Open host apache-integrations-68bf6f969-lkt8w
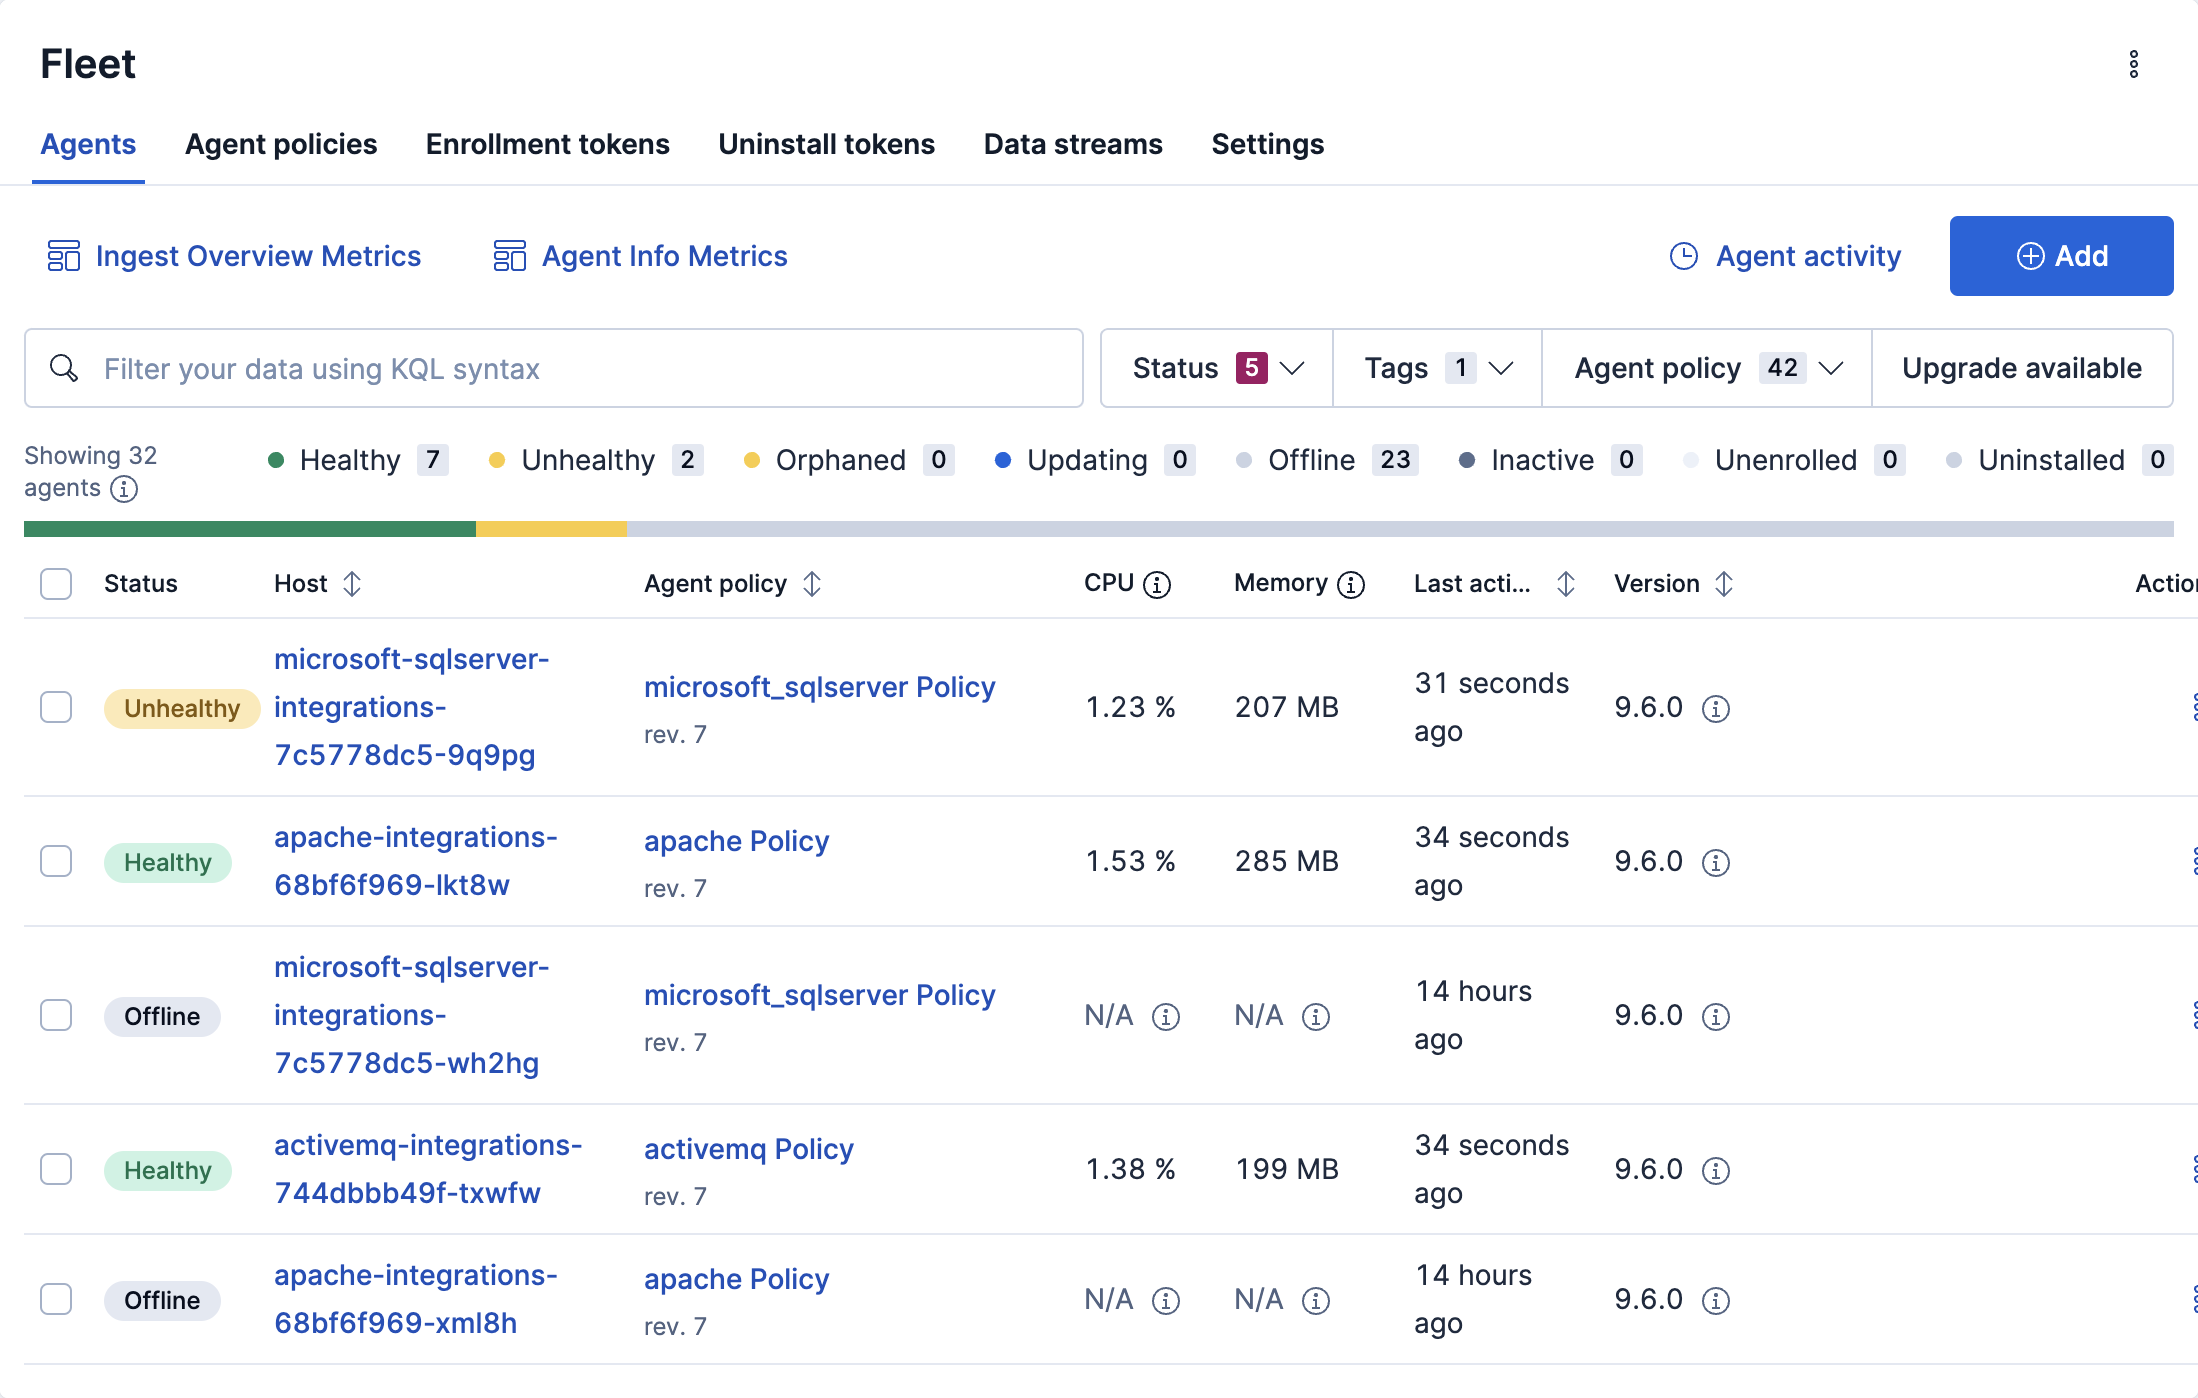This screenshot has height=1398, width=2198. point(415,861)
